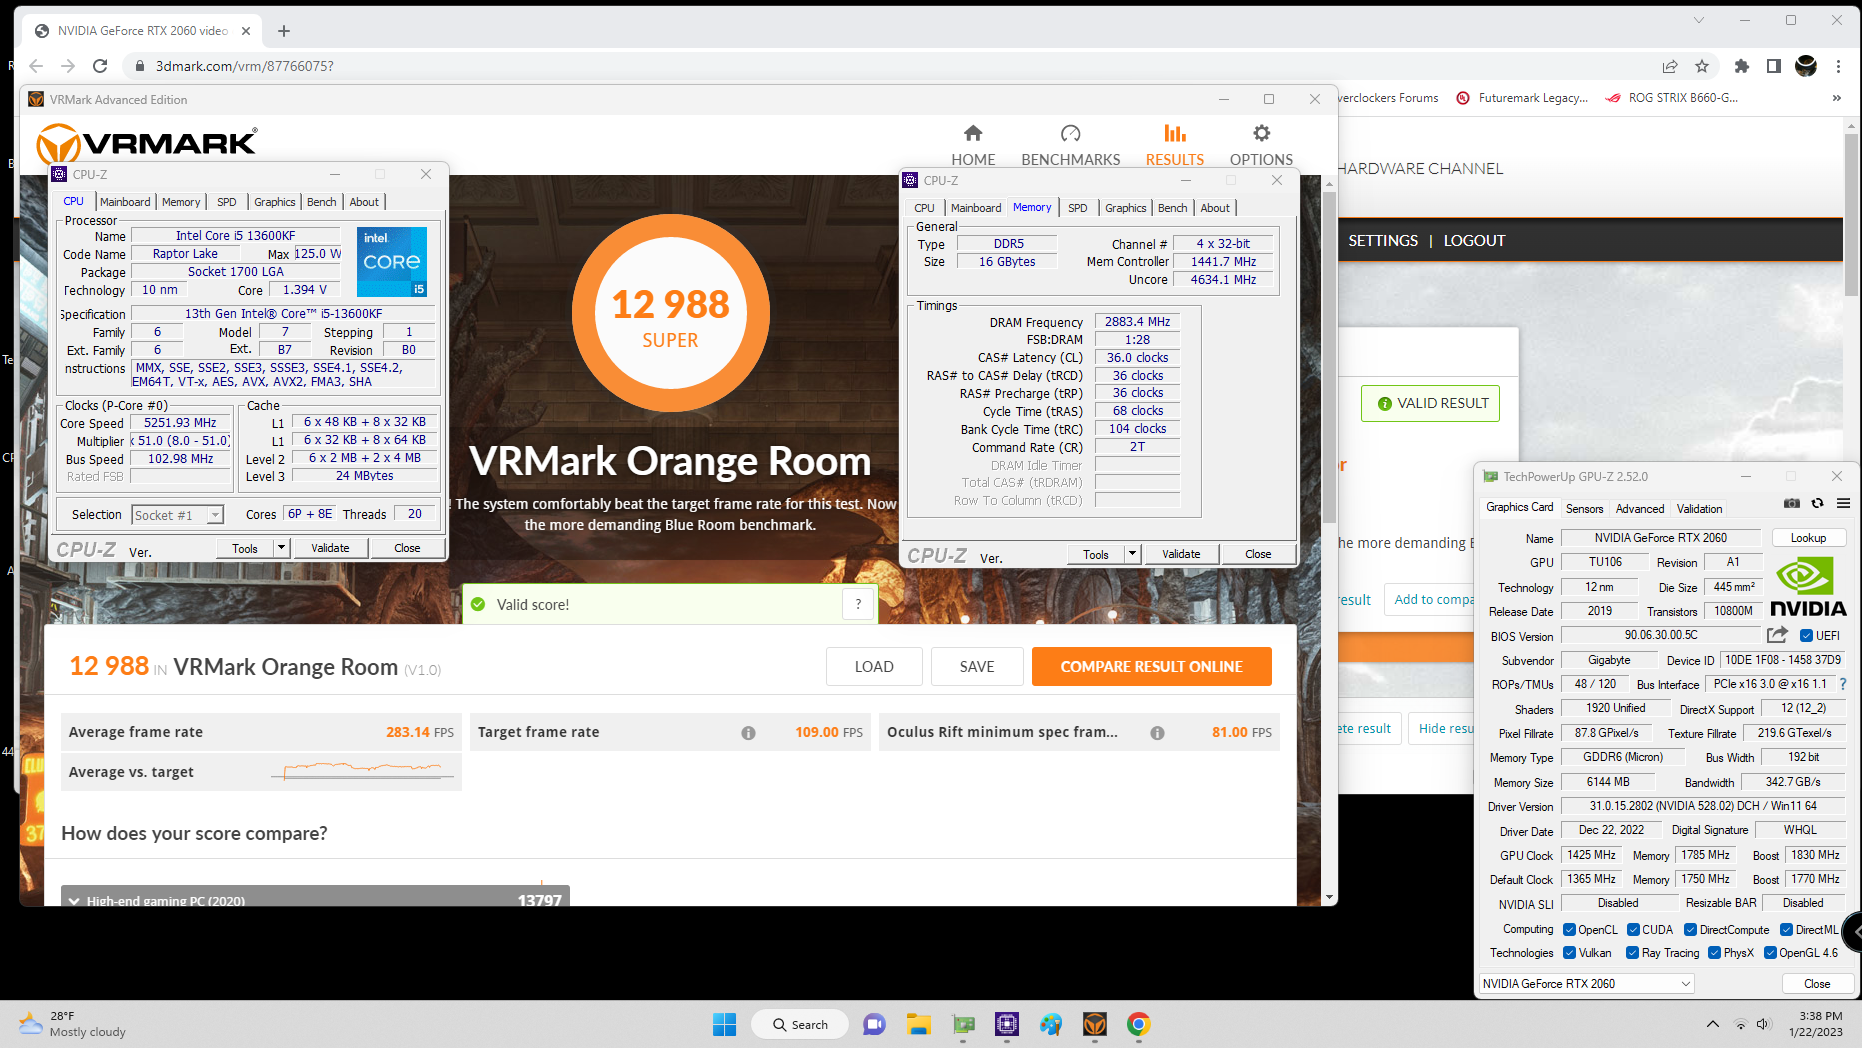Click Oculus Rift minimum spec info icon
Screen dimensions: 1862x1048
coord(1157,733)
